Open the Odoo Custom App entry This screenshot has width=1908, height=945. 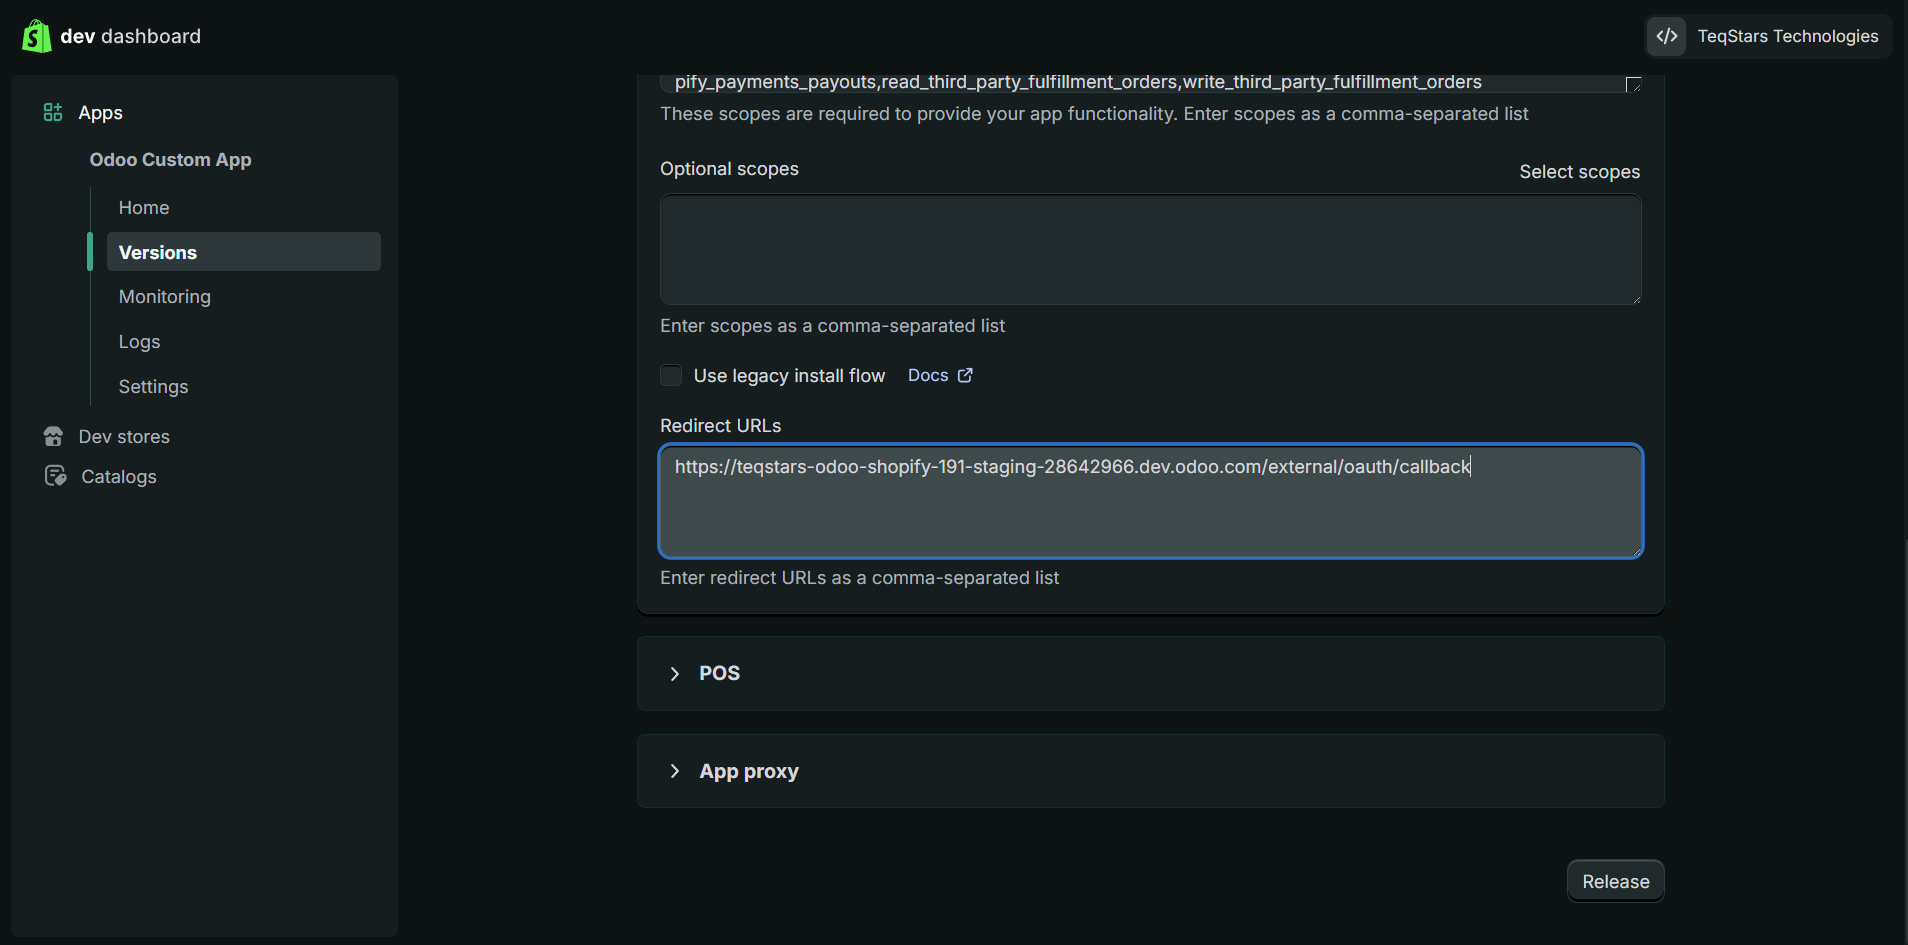point(170,159)
